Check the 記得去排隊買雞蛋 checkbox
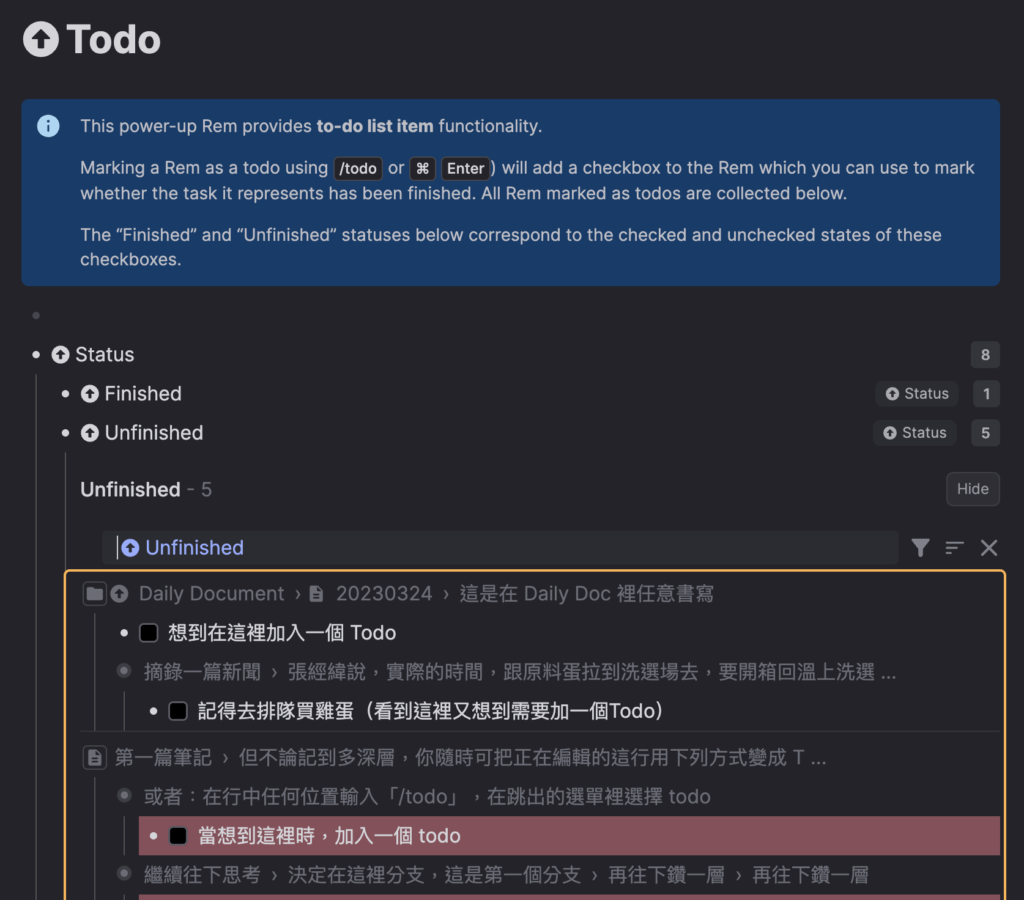The image size is (1024, 900). 178,711
